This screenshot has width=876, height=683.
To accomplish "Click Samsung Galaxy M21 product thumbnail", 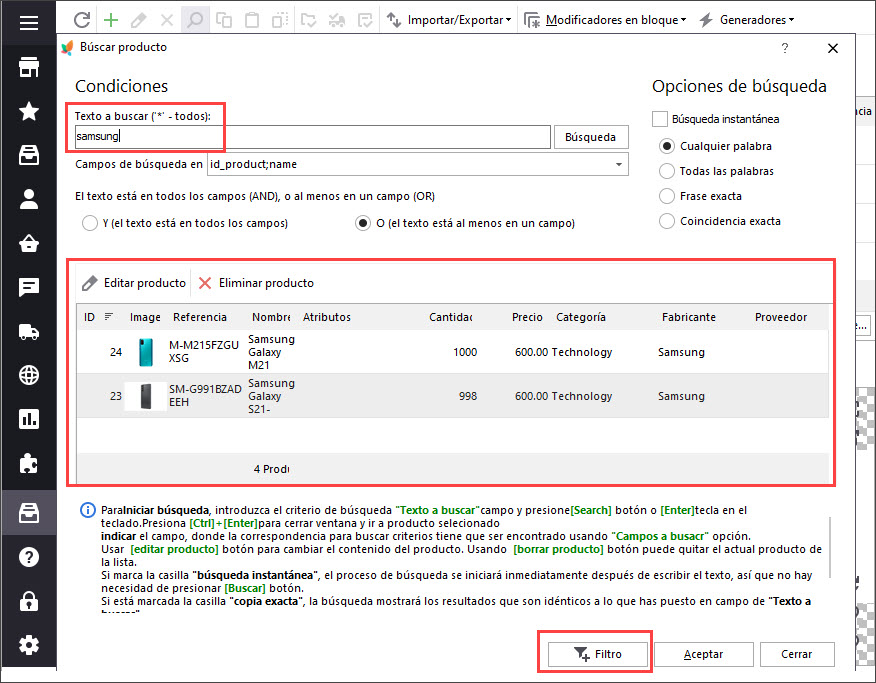I will [145, 352].
